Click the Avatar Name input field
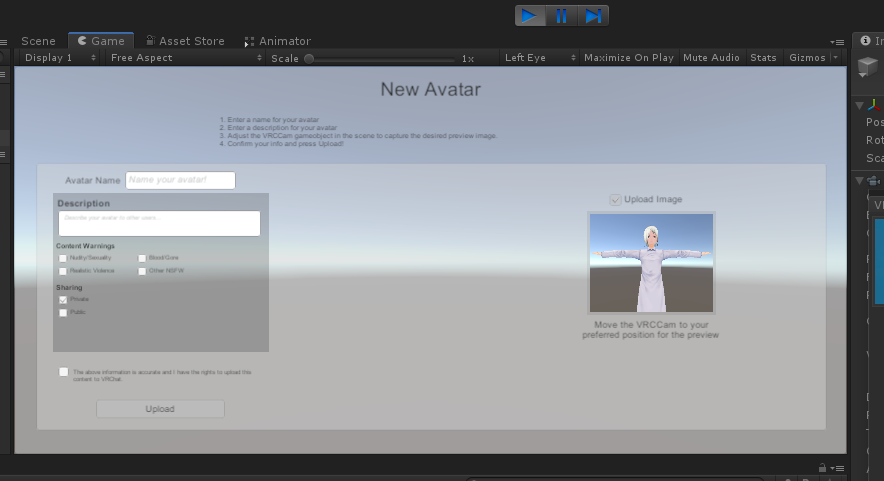 pyautogui.click(x=180, y=180)
